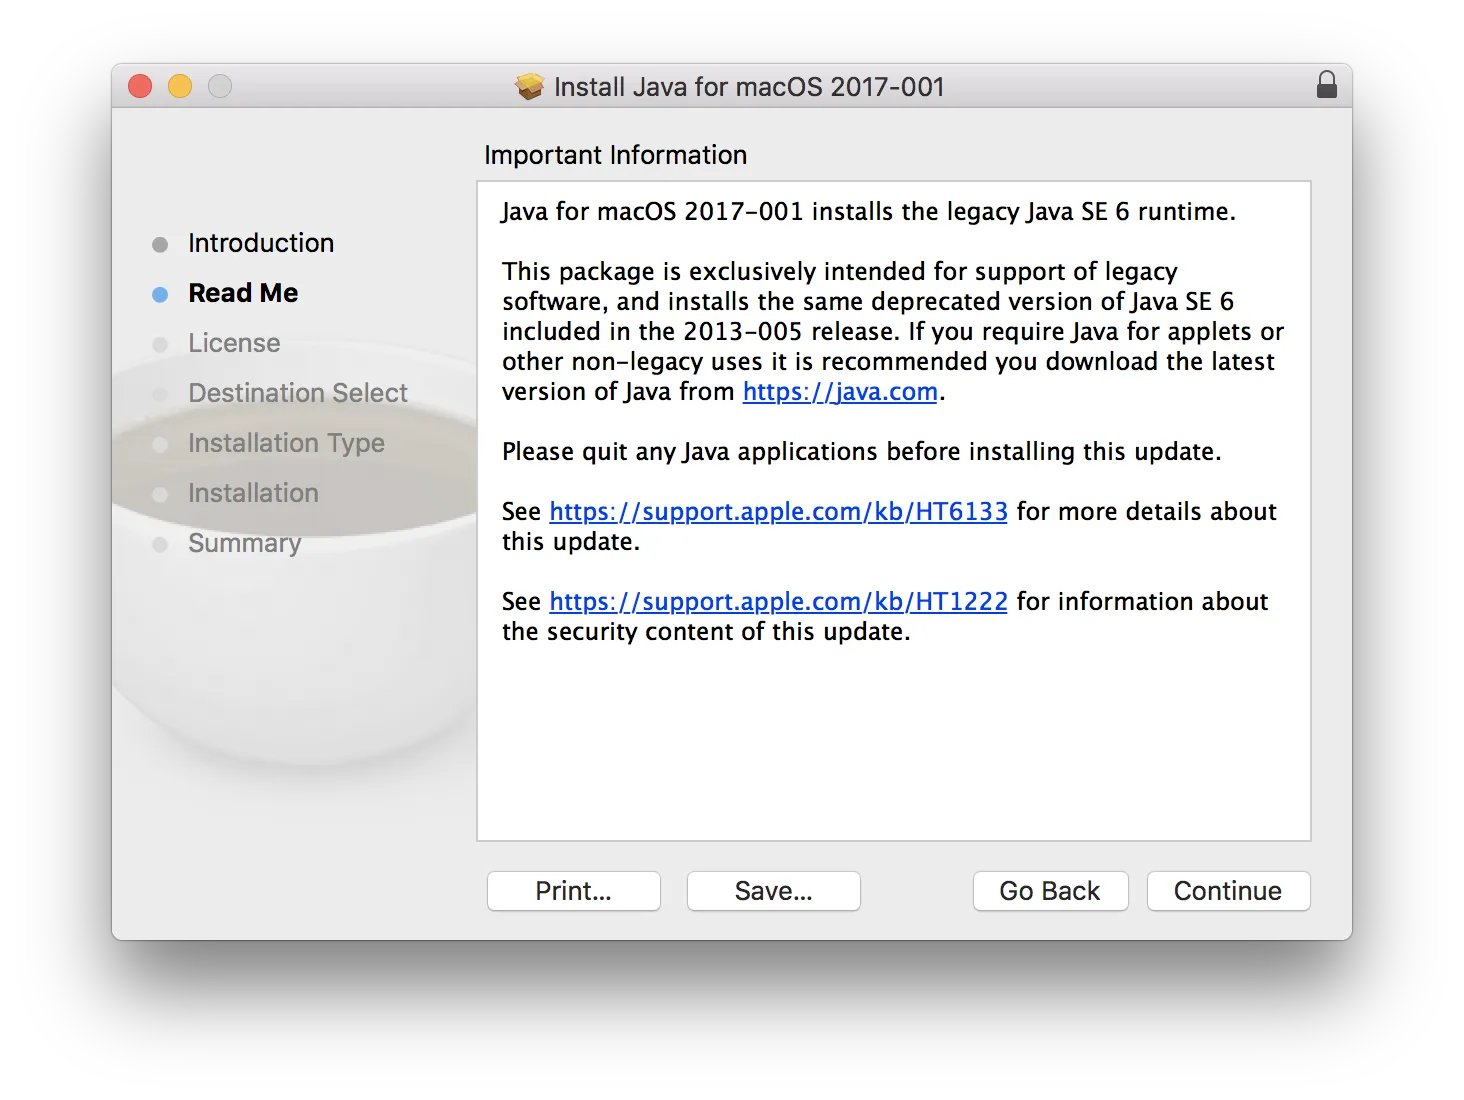Click the gray bullet beside Introduction

pyautogui.click(x=160, y=245)
